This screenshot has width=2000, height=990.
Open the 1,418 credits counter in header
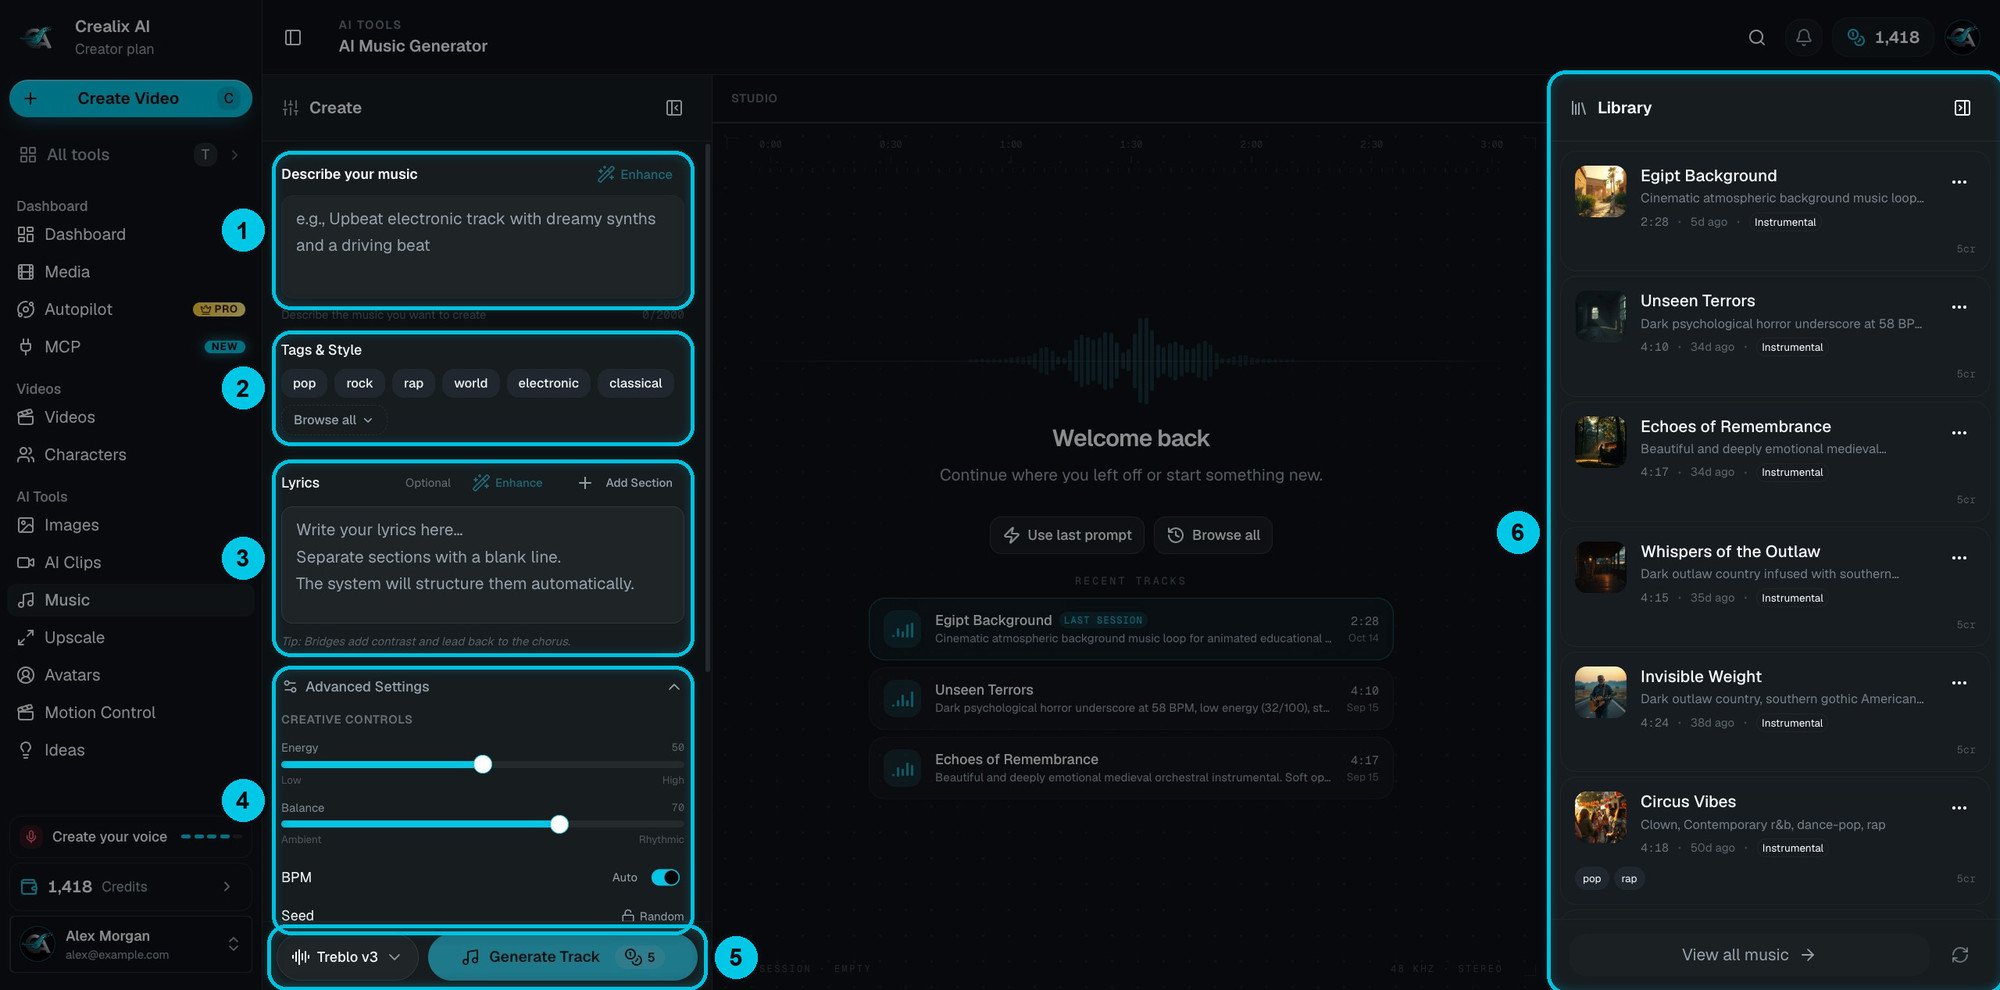click(1883, 37)
